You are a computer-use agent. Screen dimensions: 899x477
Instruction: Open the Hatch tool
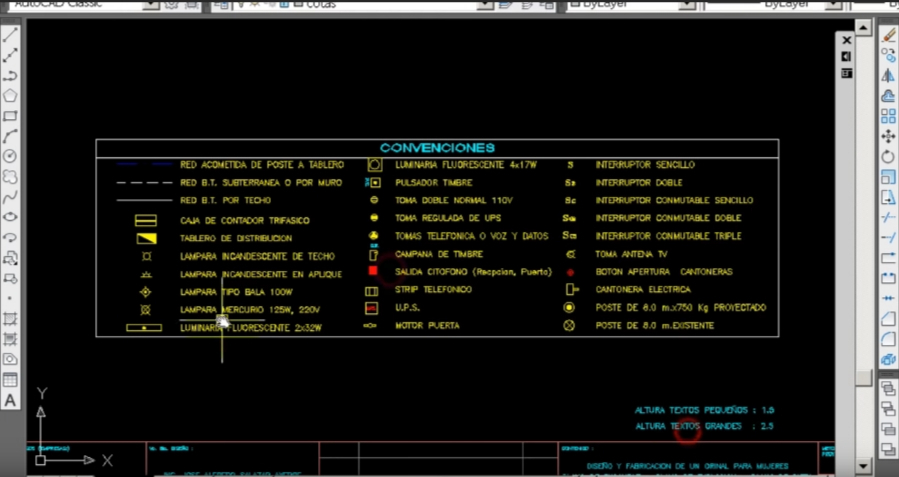[10, 318]
